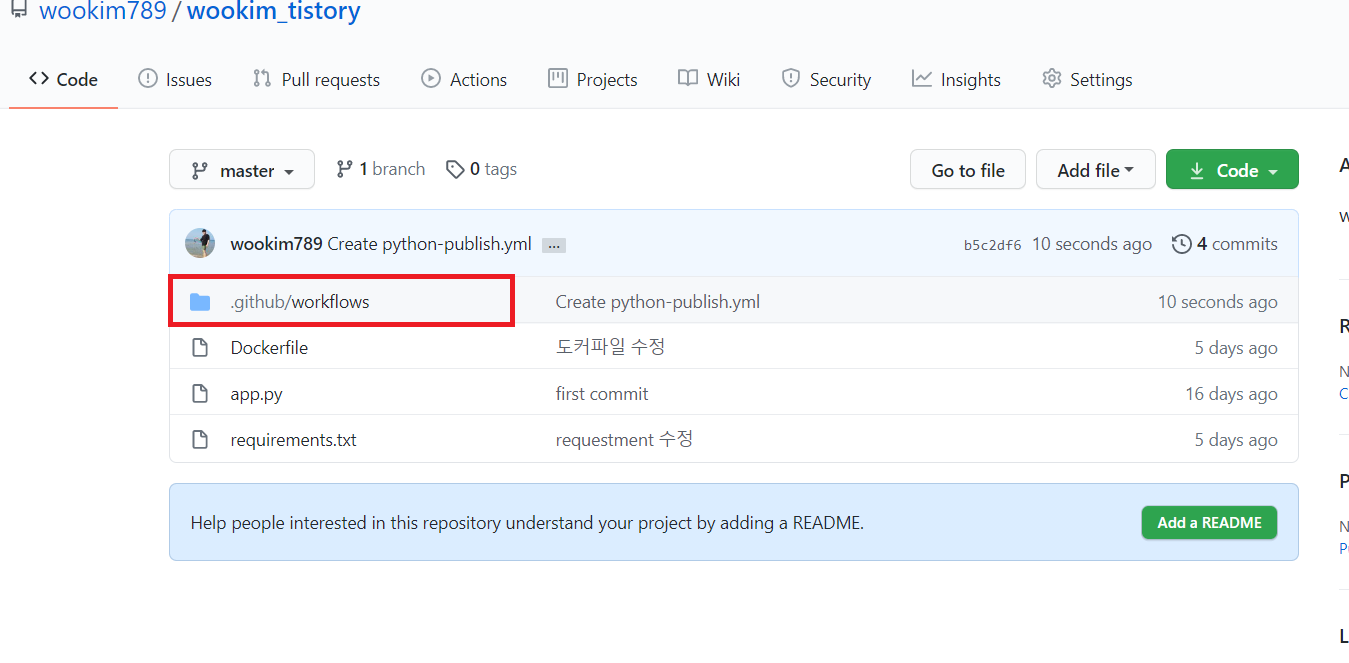Open the master branch dropdown
Viewport: 1349px width, 663px height.
(242, 170)
